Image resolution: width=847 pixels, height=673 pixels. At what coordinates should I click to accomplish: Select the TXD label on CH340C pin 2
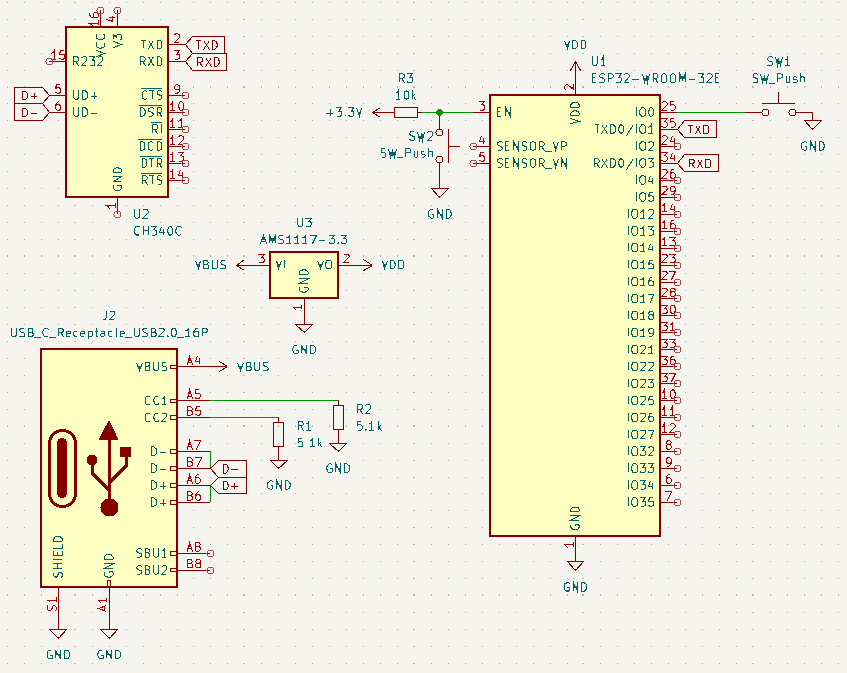click(206, 45)
